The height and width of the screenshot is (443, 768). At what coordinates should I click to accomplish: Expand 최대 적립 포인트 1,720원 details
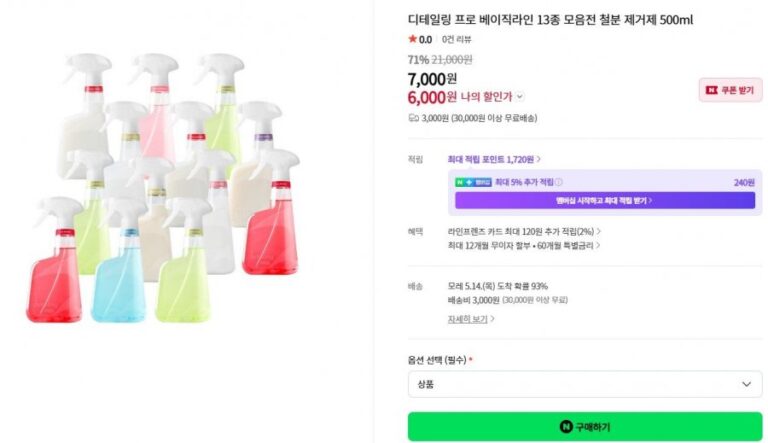[x=494, y=159]
